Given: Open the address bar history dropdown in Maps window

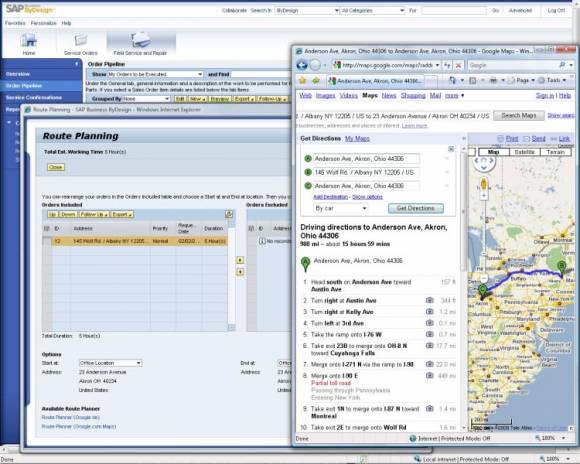Looking at the screenshot, I should (x=437, y=65).
